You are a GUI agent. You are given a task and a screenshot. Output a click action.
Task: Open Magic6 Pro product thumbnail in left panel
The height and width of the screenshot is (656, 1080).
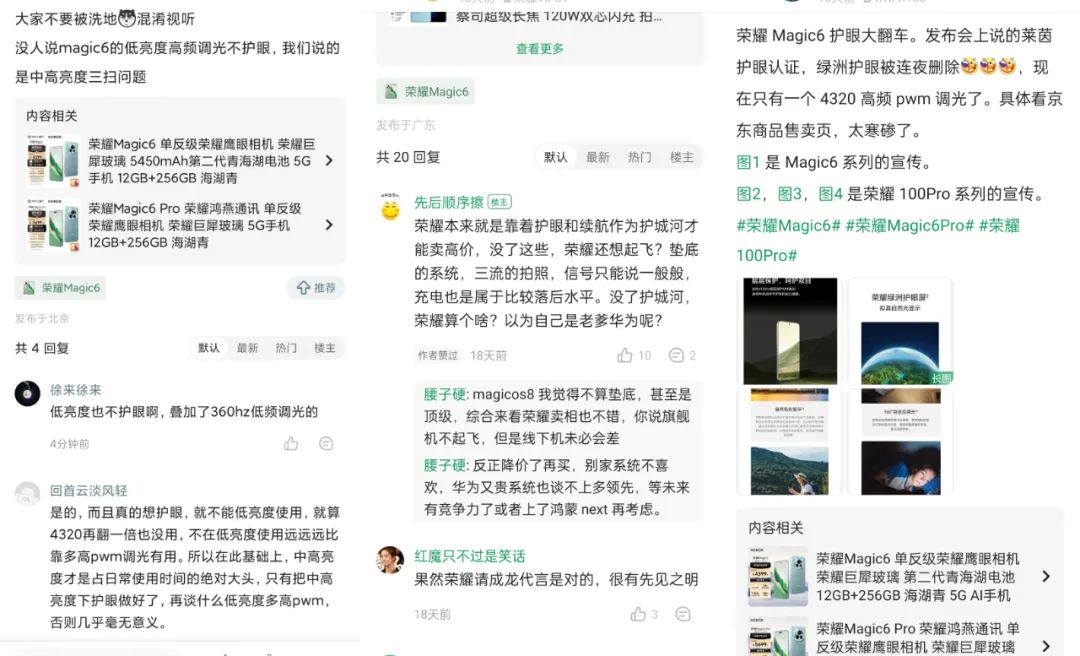pyautogui.click(x=53, y=225)
